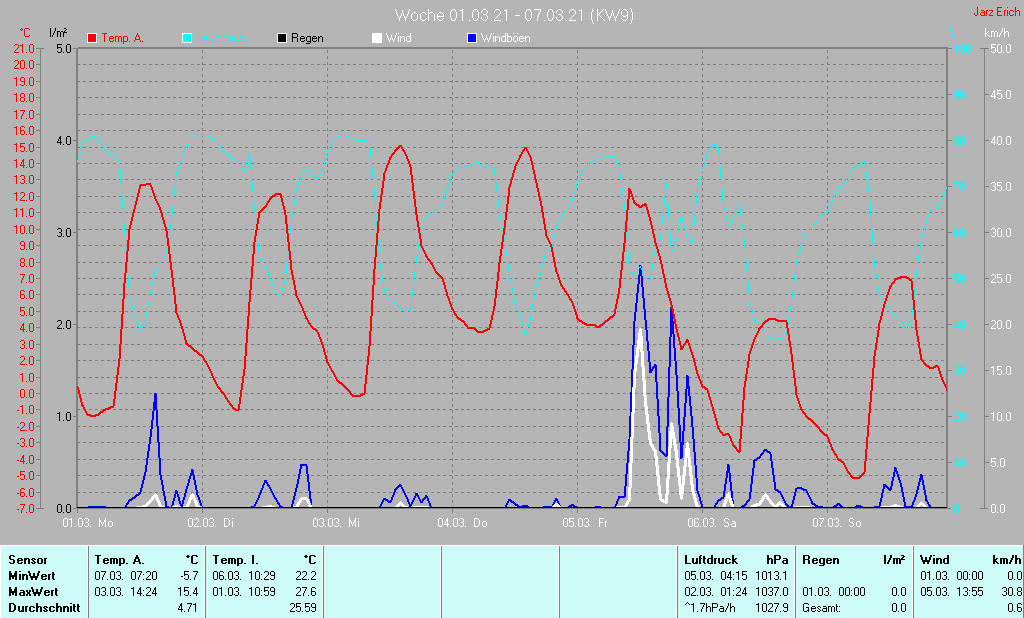Click the '05.03. 04:15' Luftdruck timestamp
The image size is (1024, 618).
point(716,576)
